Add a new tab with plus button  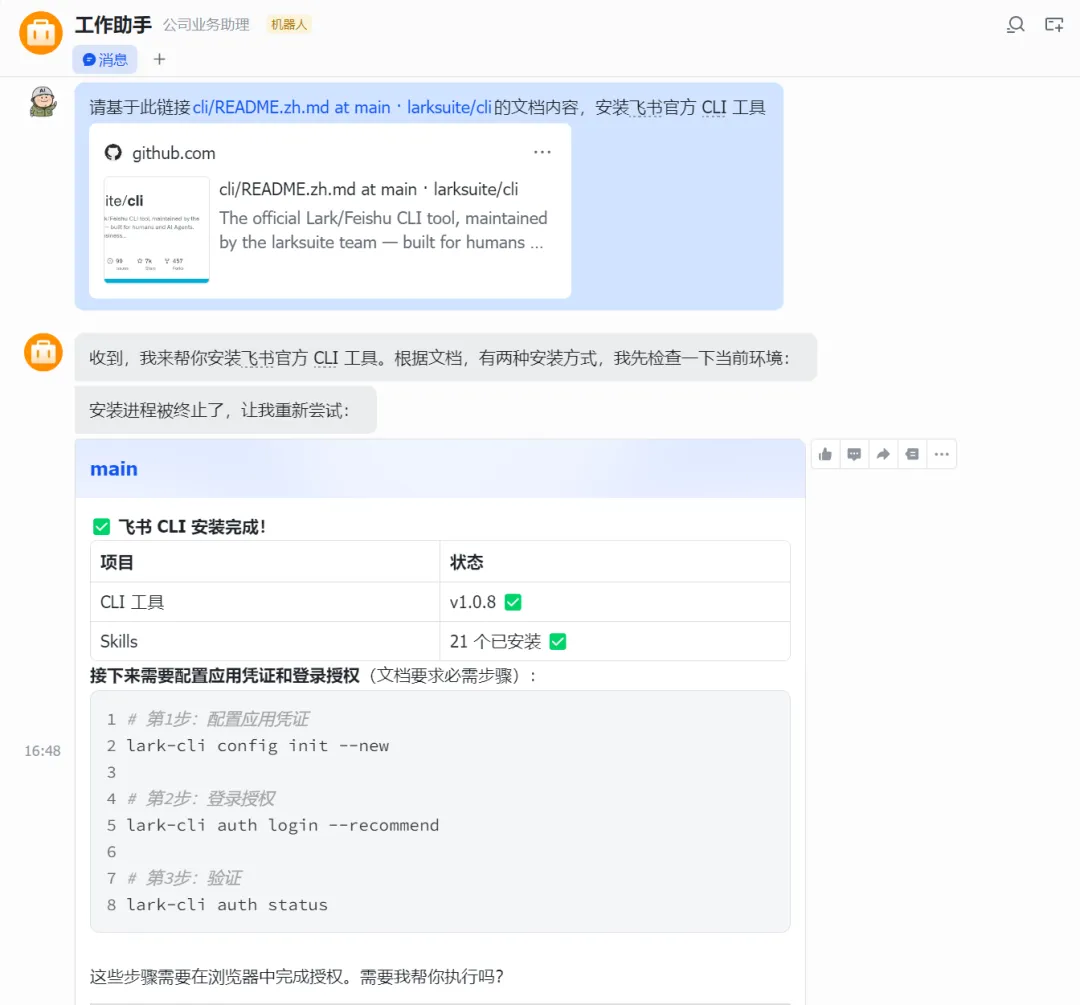[x=159, y=59]
